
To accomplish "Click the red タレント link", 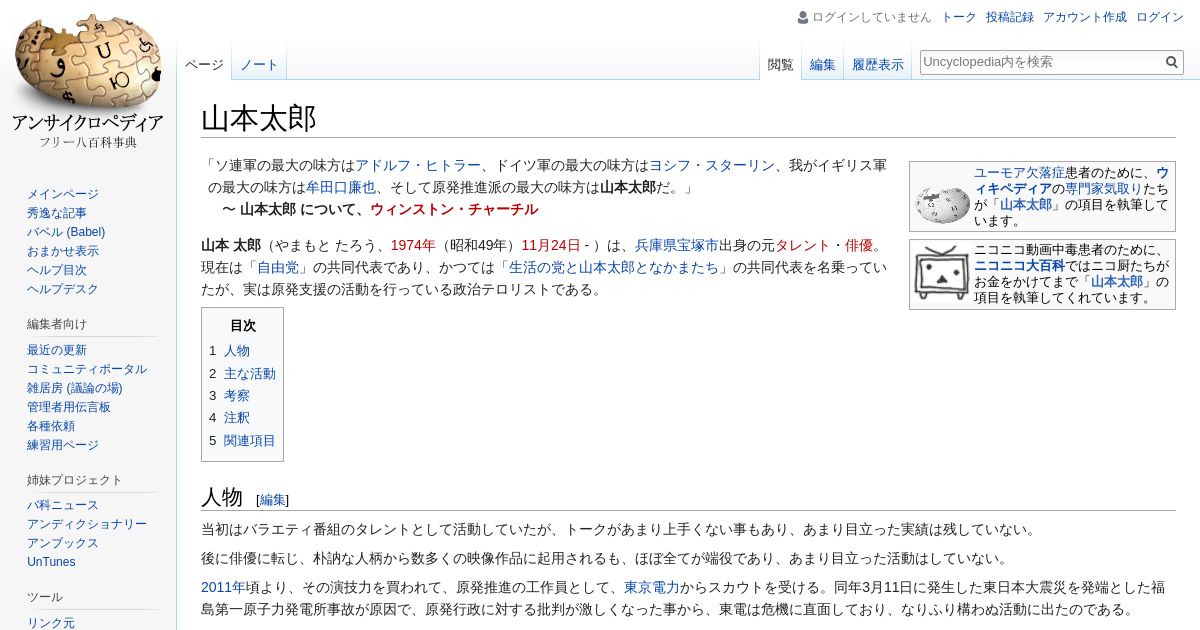I will (803, 245).
